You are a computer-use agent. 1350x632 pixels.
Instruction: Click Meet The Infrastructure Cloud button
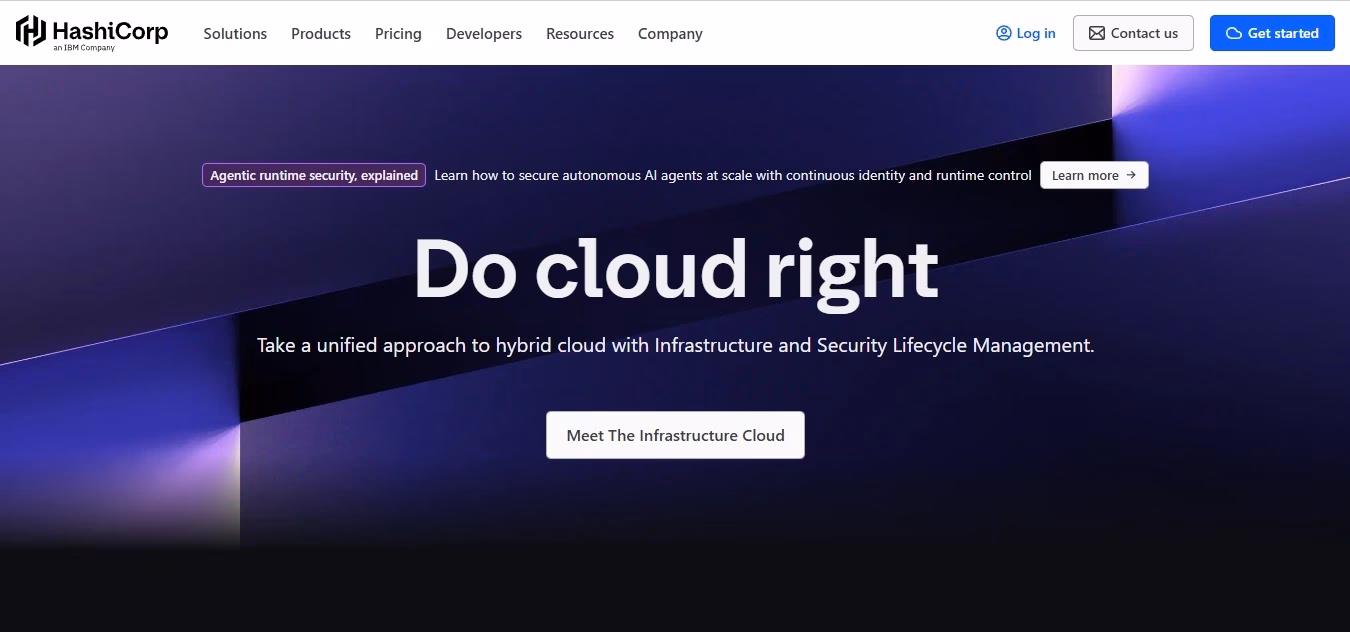tap(675, 435)
